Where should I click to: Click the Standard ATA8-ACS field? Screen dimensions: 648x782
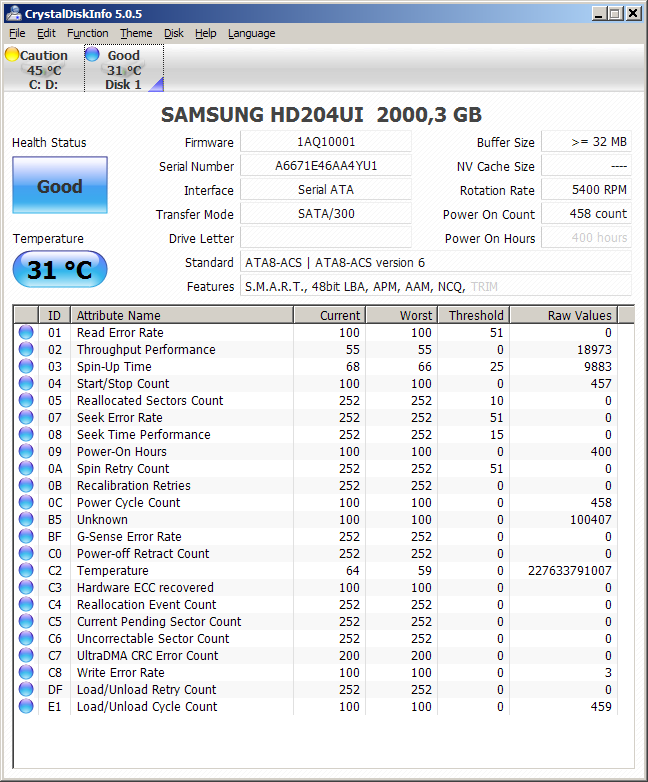436,262
